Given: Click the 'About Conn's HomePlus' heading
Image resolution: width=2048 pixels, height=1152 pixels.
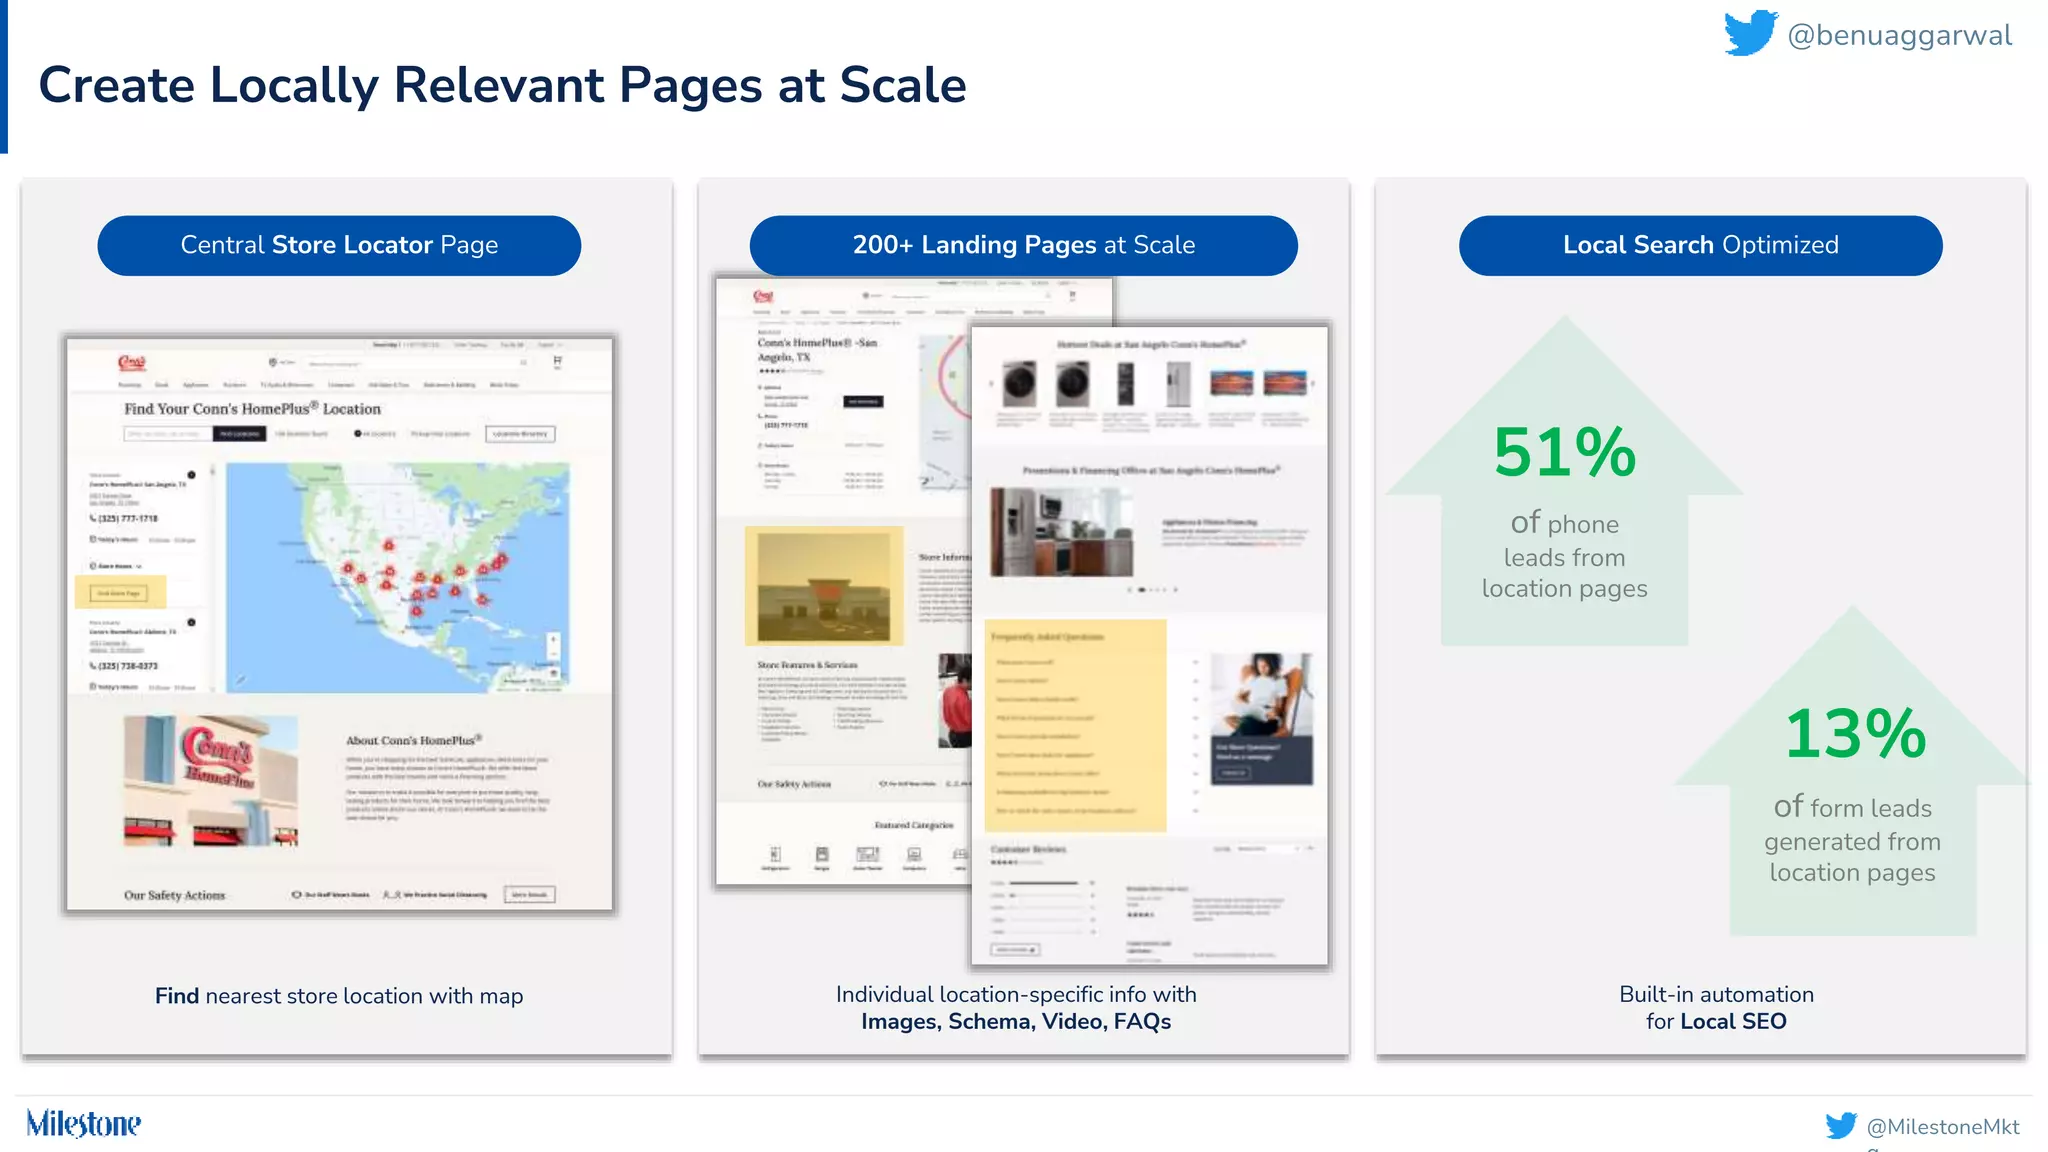Looking at the screenshot, I should click(414, 740).
